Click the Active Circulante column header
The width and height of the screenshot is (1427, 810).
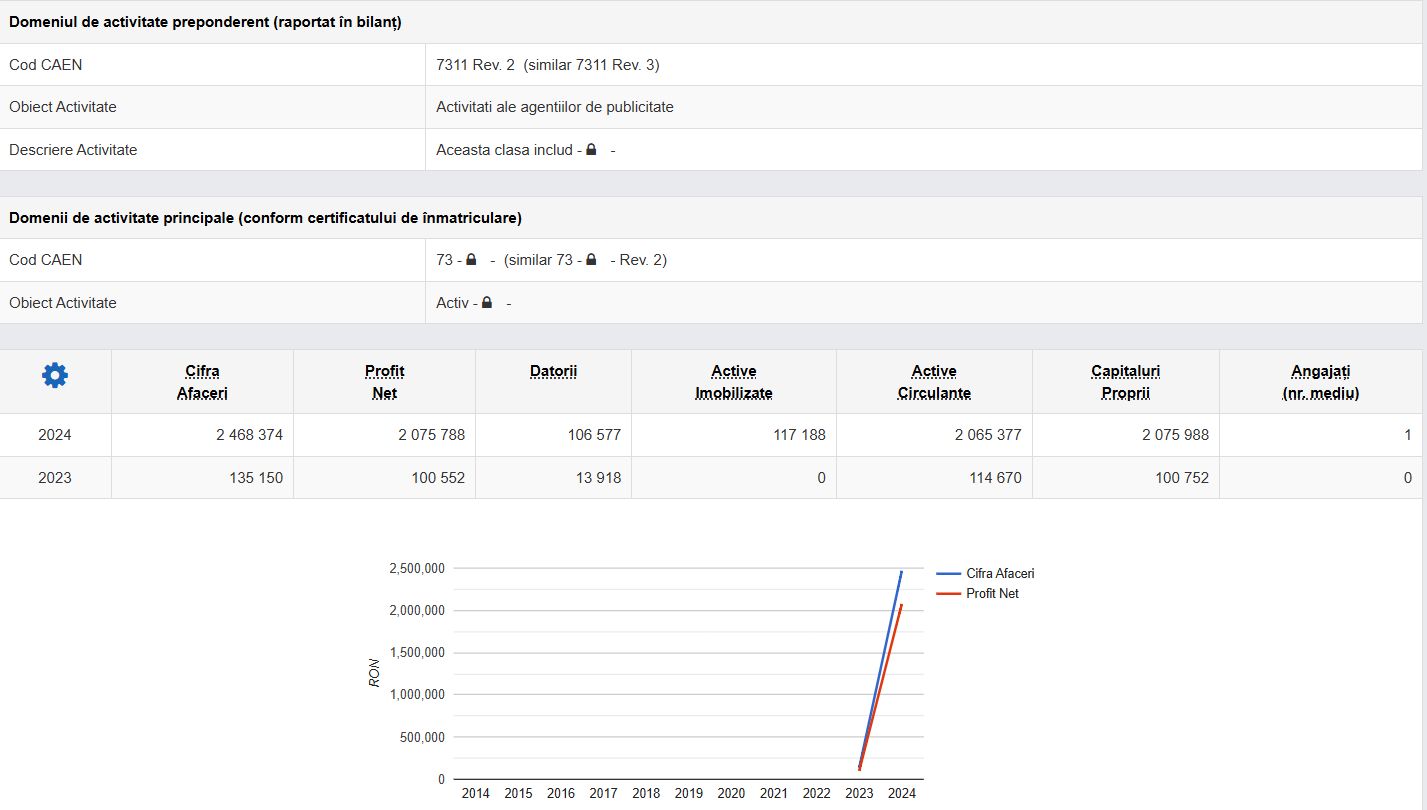(934, 382)
